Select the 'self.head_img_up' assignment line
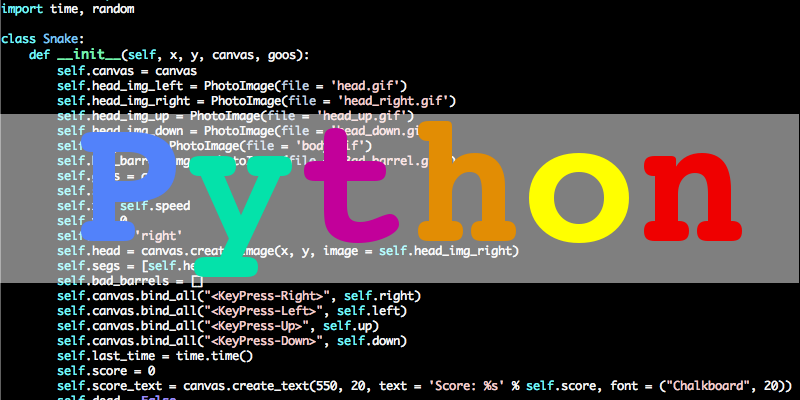This screenshot has height=400, width=800. 236,116
